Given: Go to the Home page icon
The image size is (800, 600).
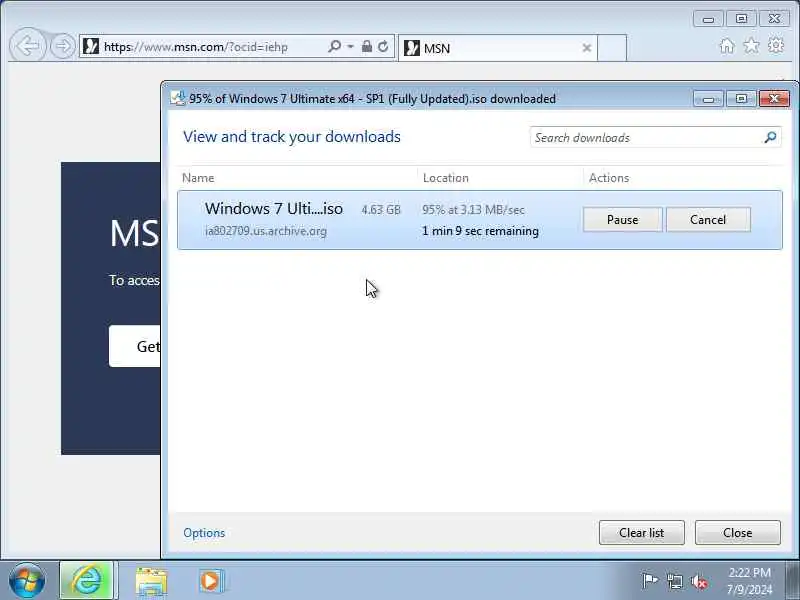Looking at the screenshot, I should (x=727, y=46).
